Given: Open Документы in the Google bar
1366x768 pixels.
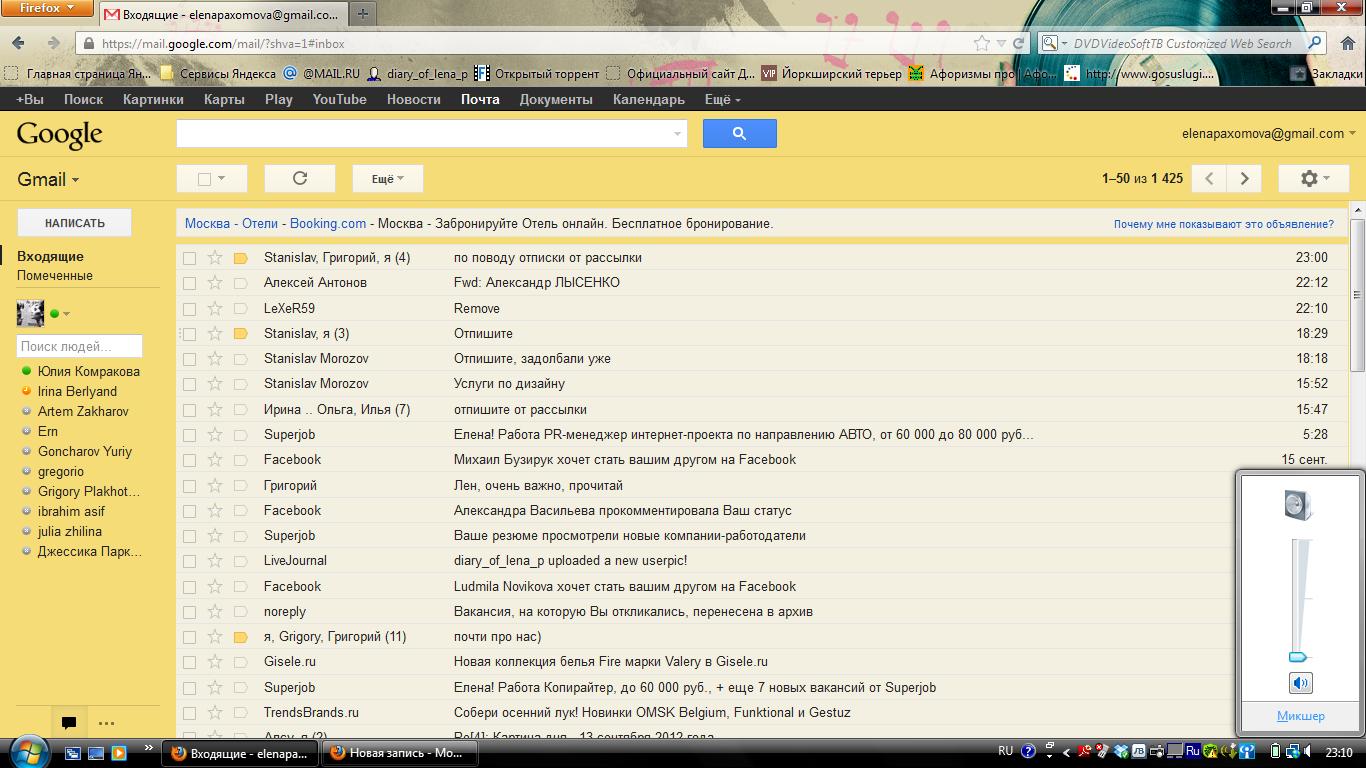Looking at the screenshot, I should click(556, 99).
